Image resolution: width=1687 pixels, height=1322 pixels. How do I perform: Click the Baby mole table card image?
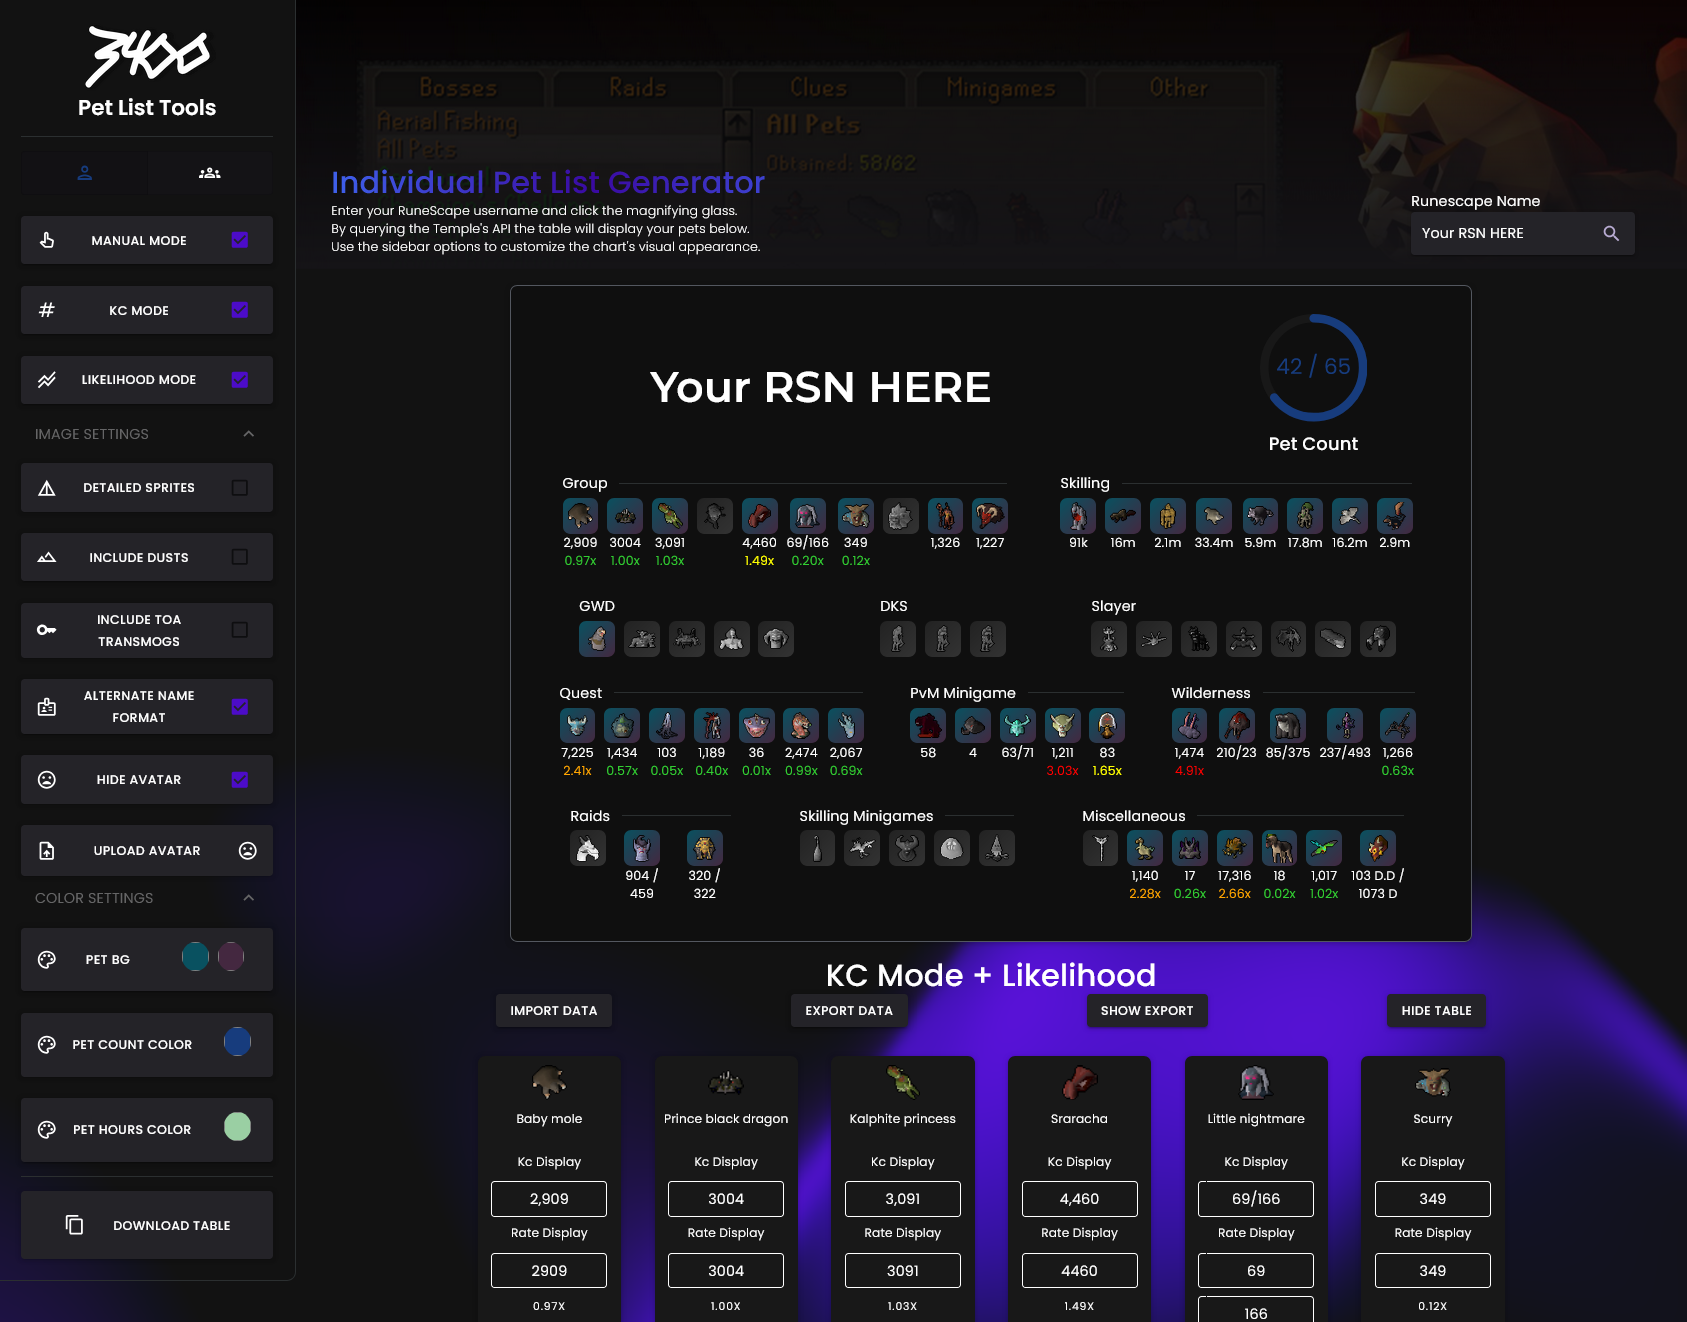coord(549,1082)
